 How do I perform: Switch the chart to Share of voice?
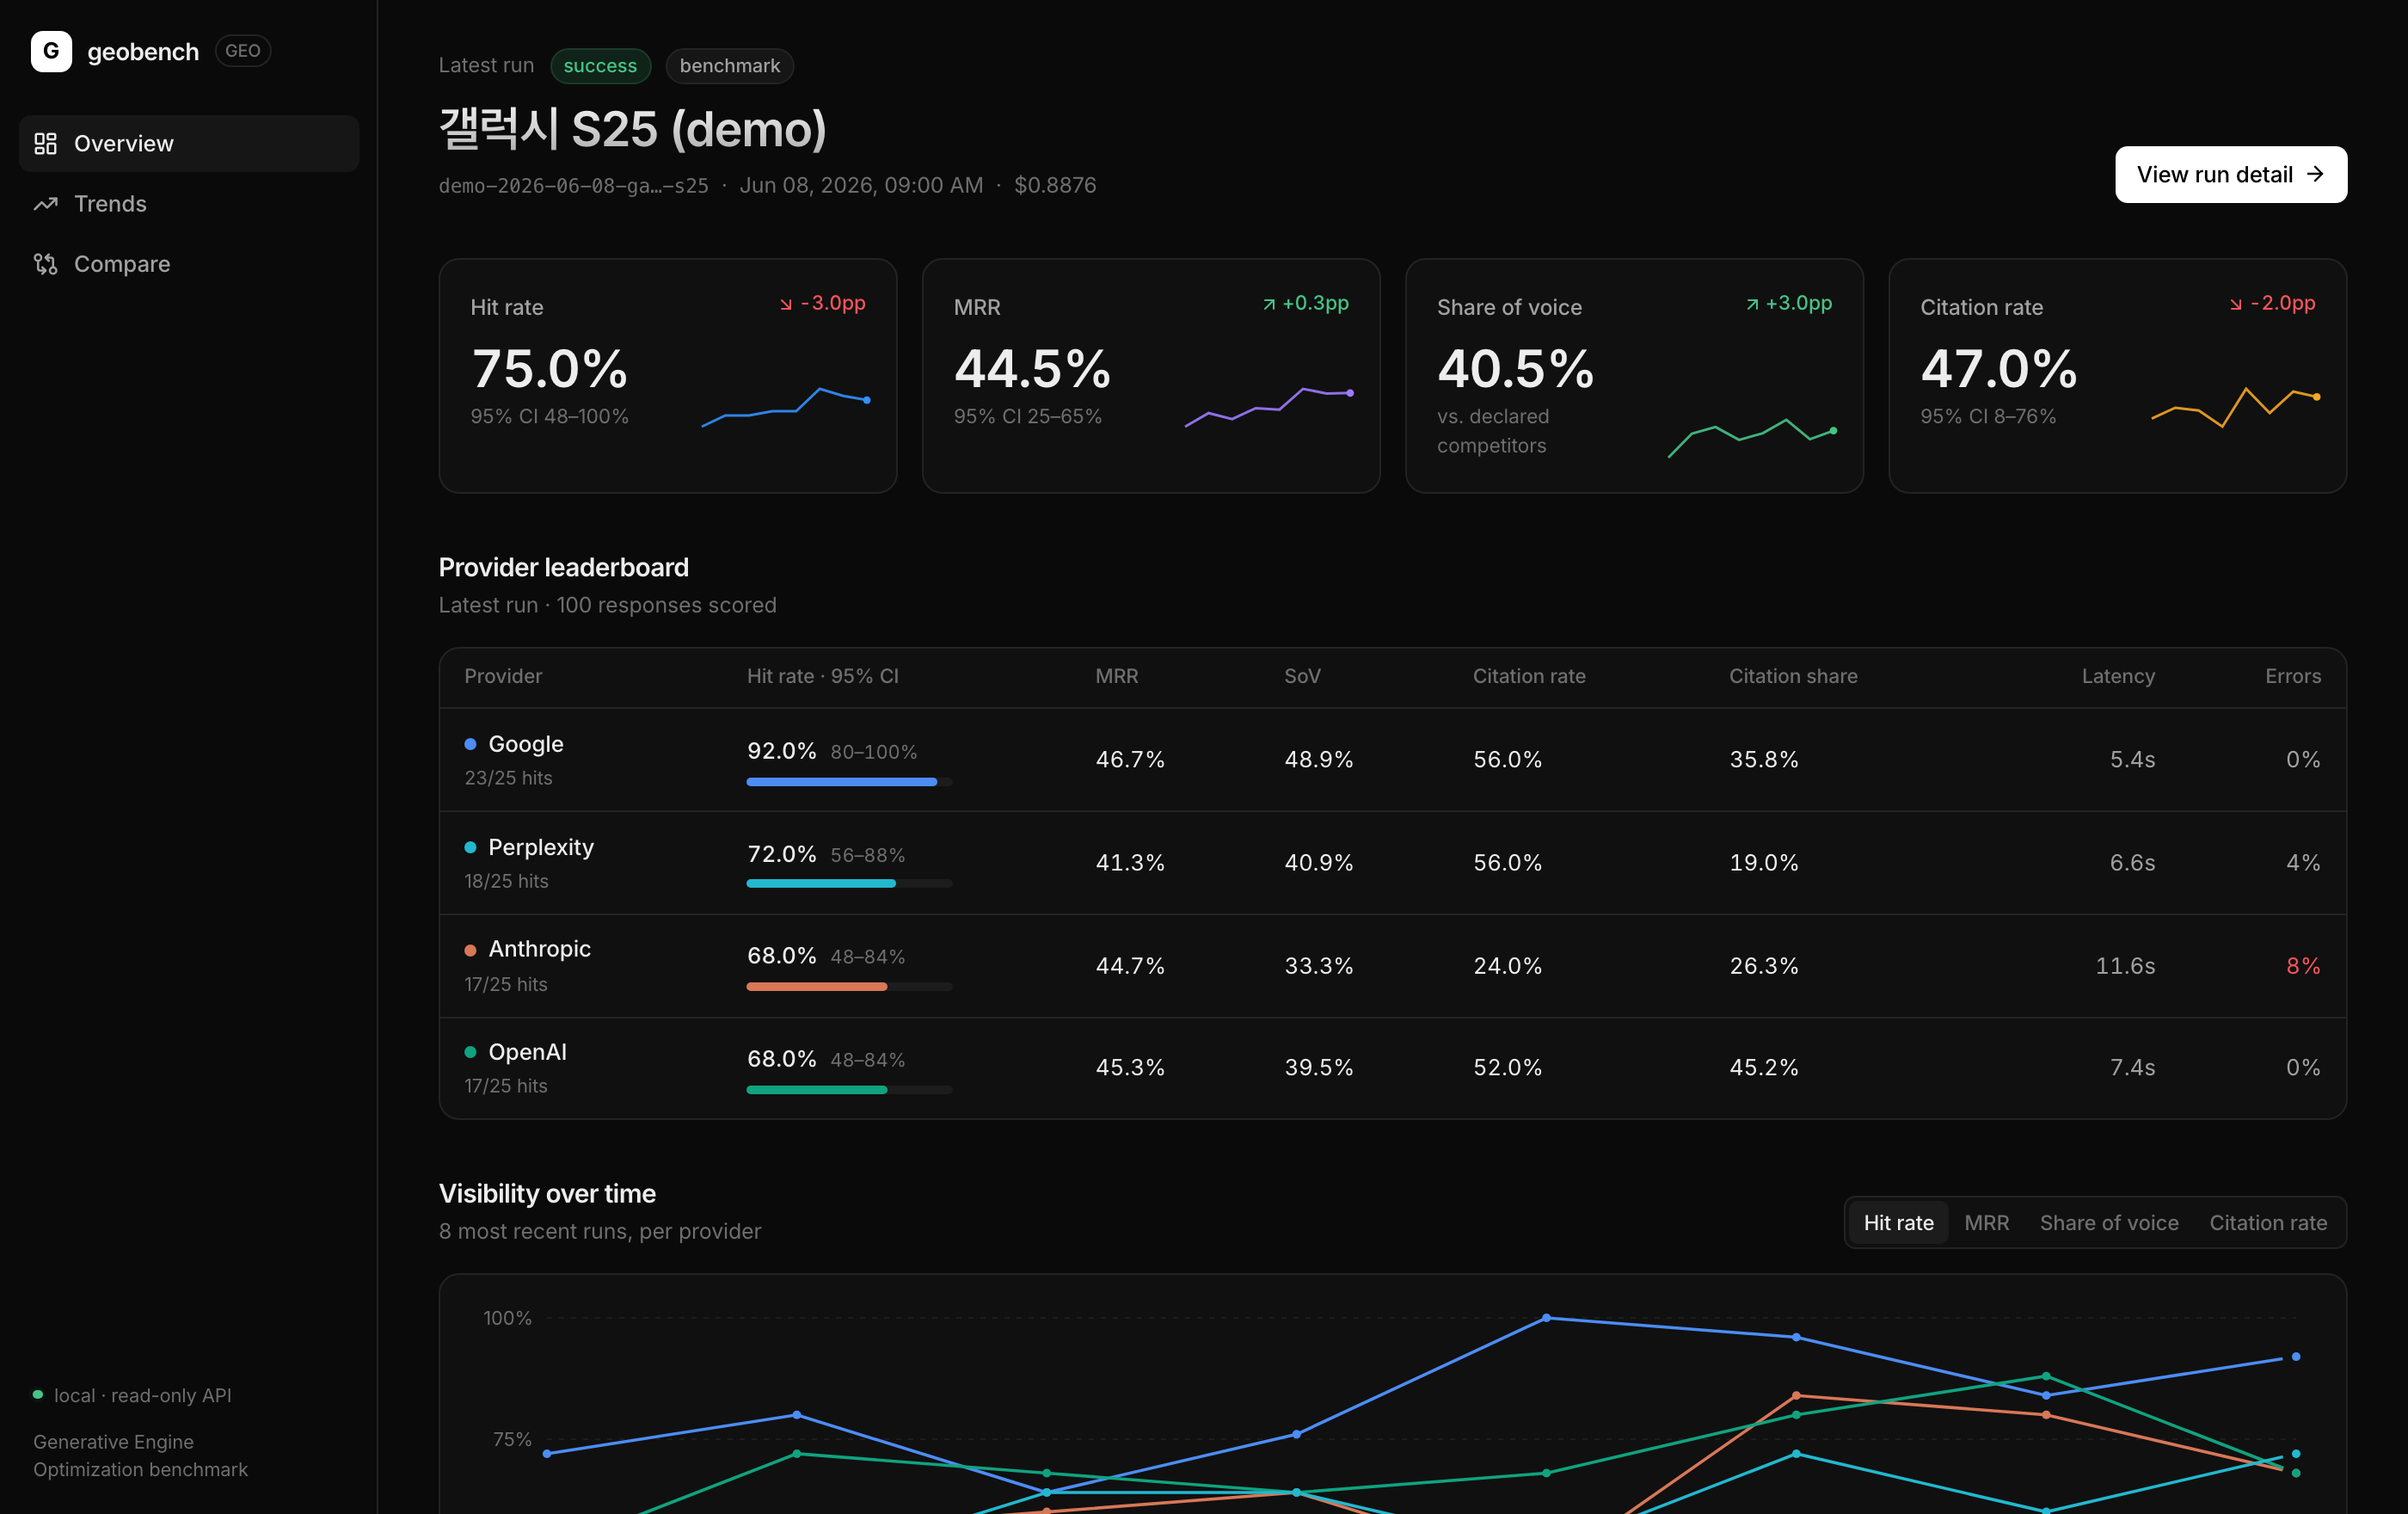pyautogui.click(x=2109, y=1222)
